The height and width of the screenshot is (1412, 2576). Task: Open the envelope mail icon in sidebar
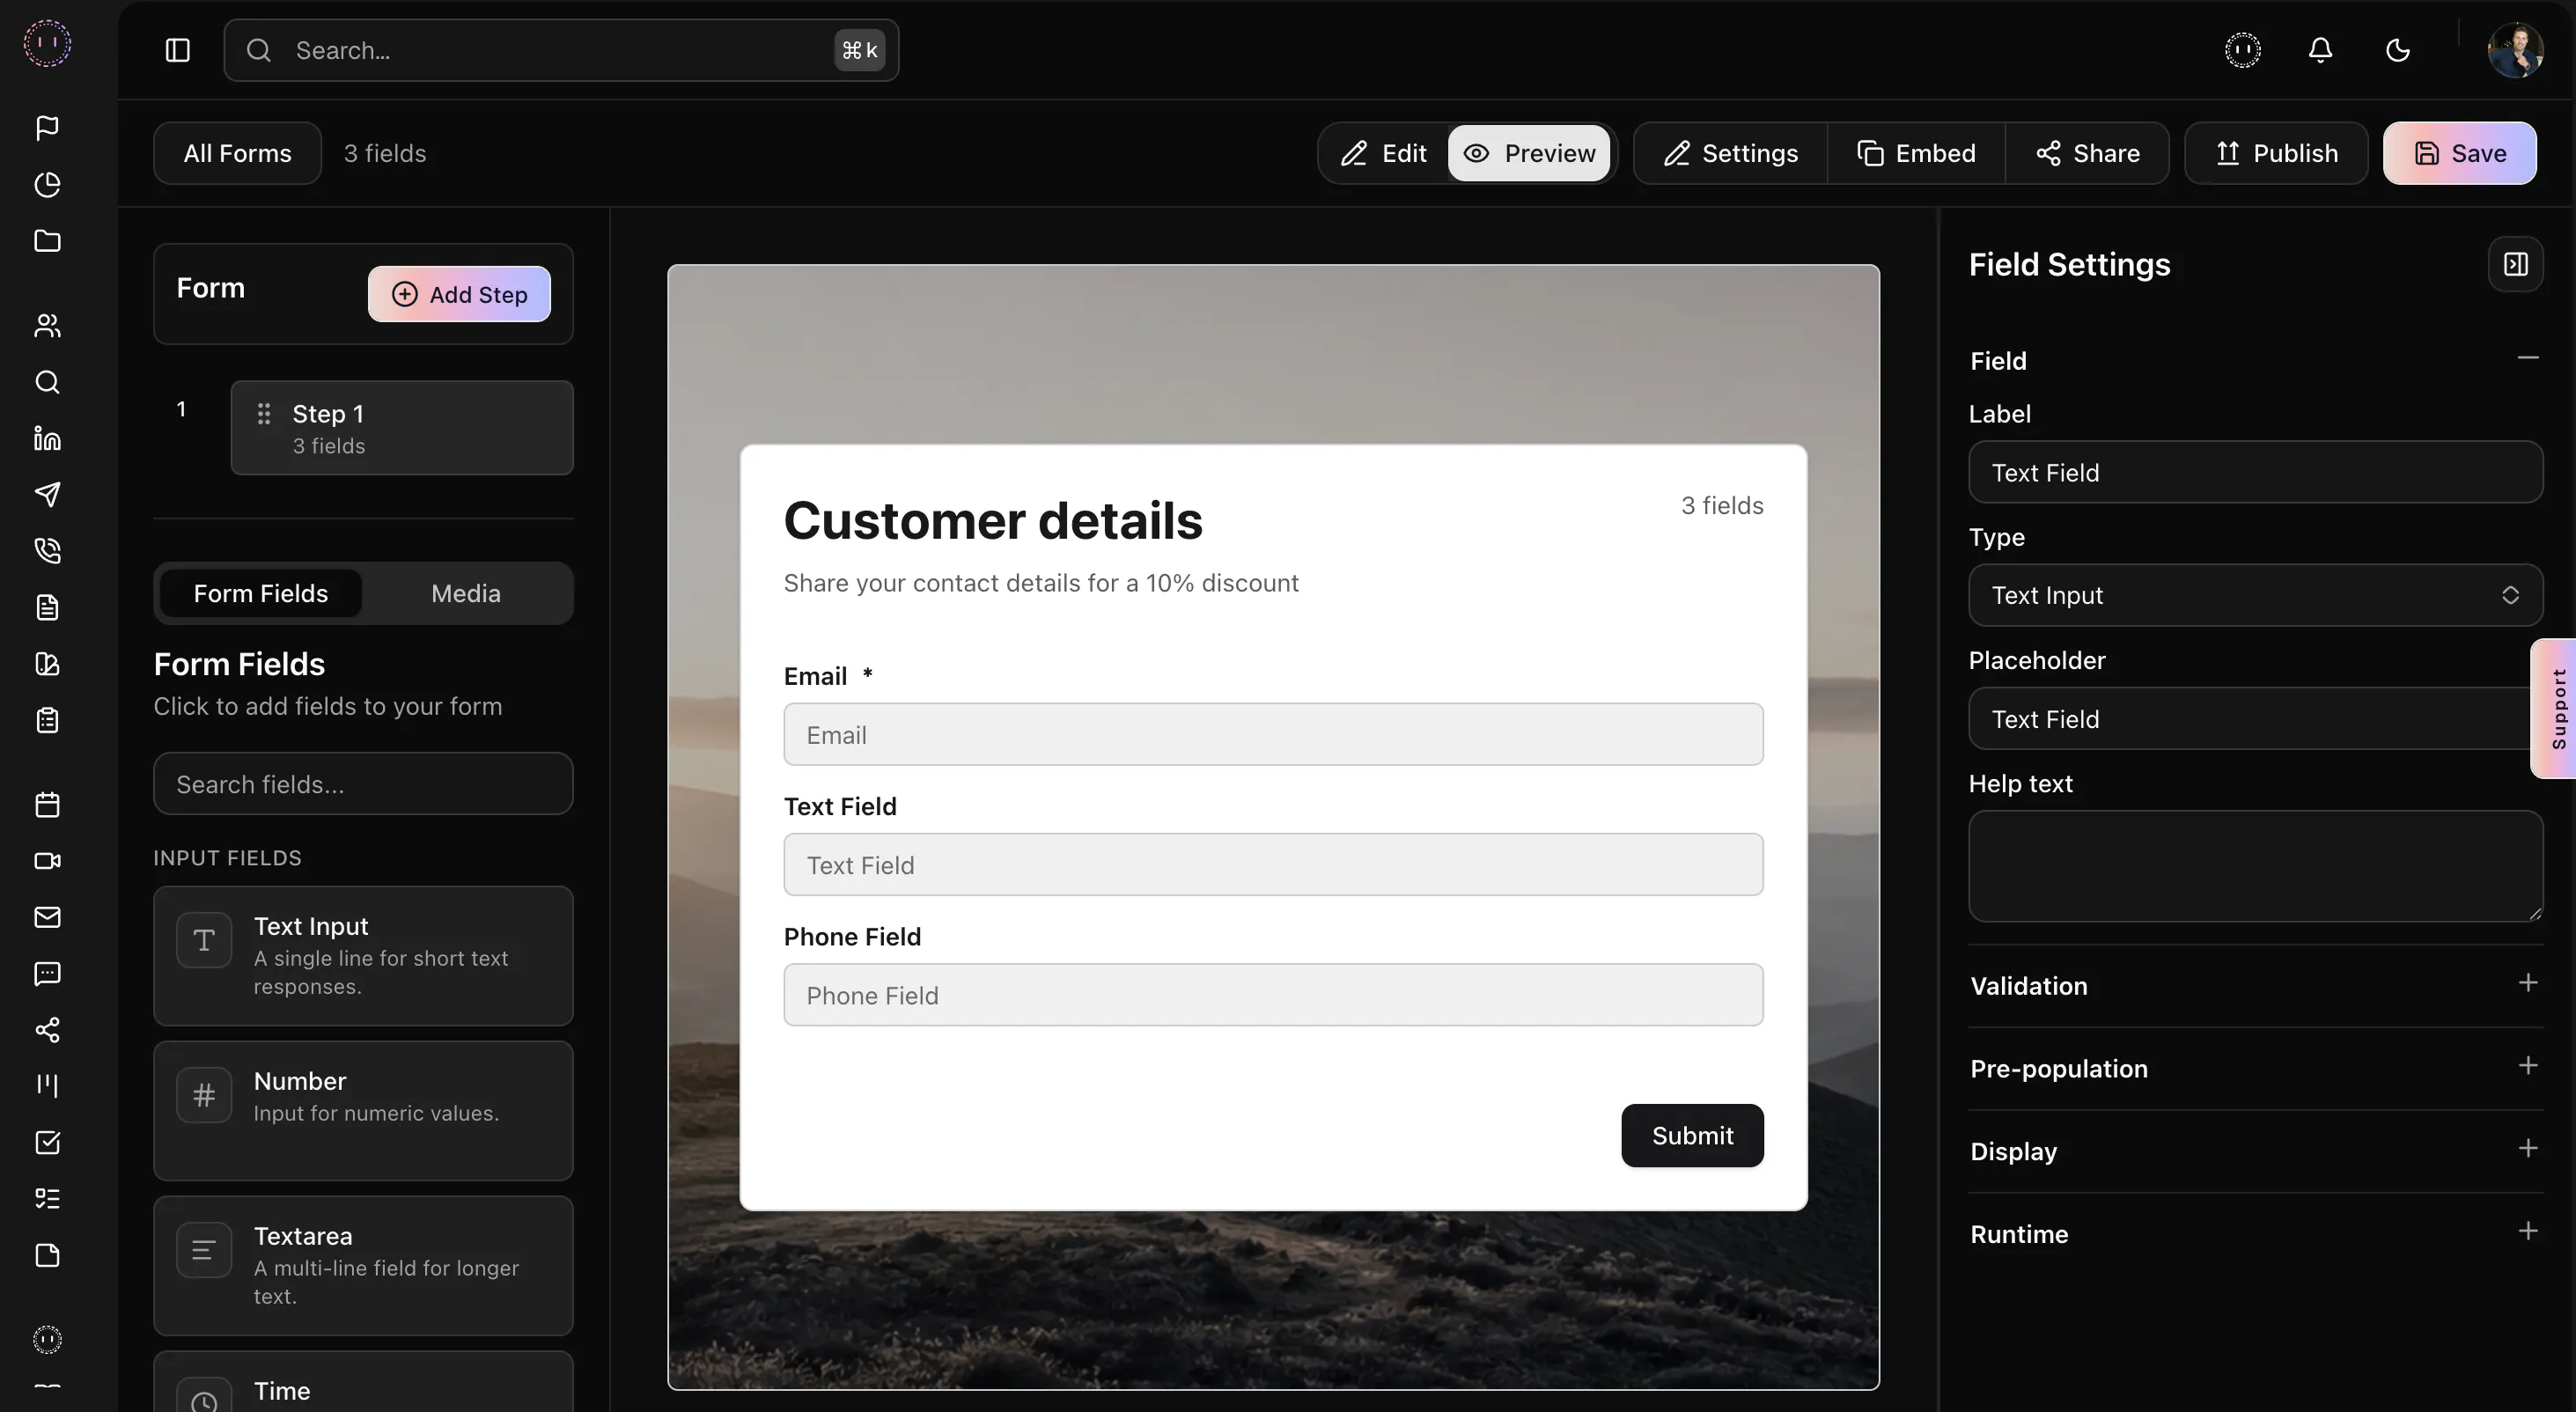(x=47, y=917)
